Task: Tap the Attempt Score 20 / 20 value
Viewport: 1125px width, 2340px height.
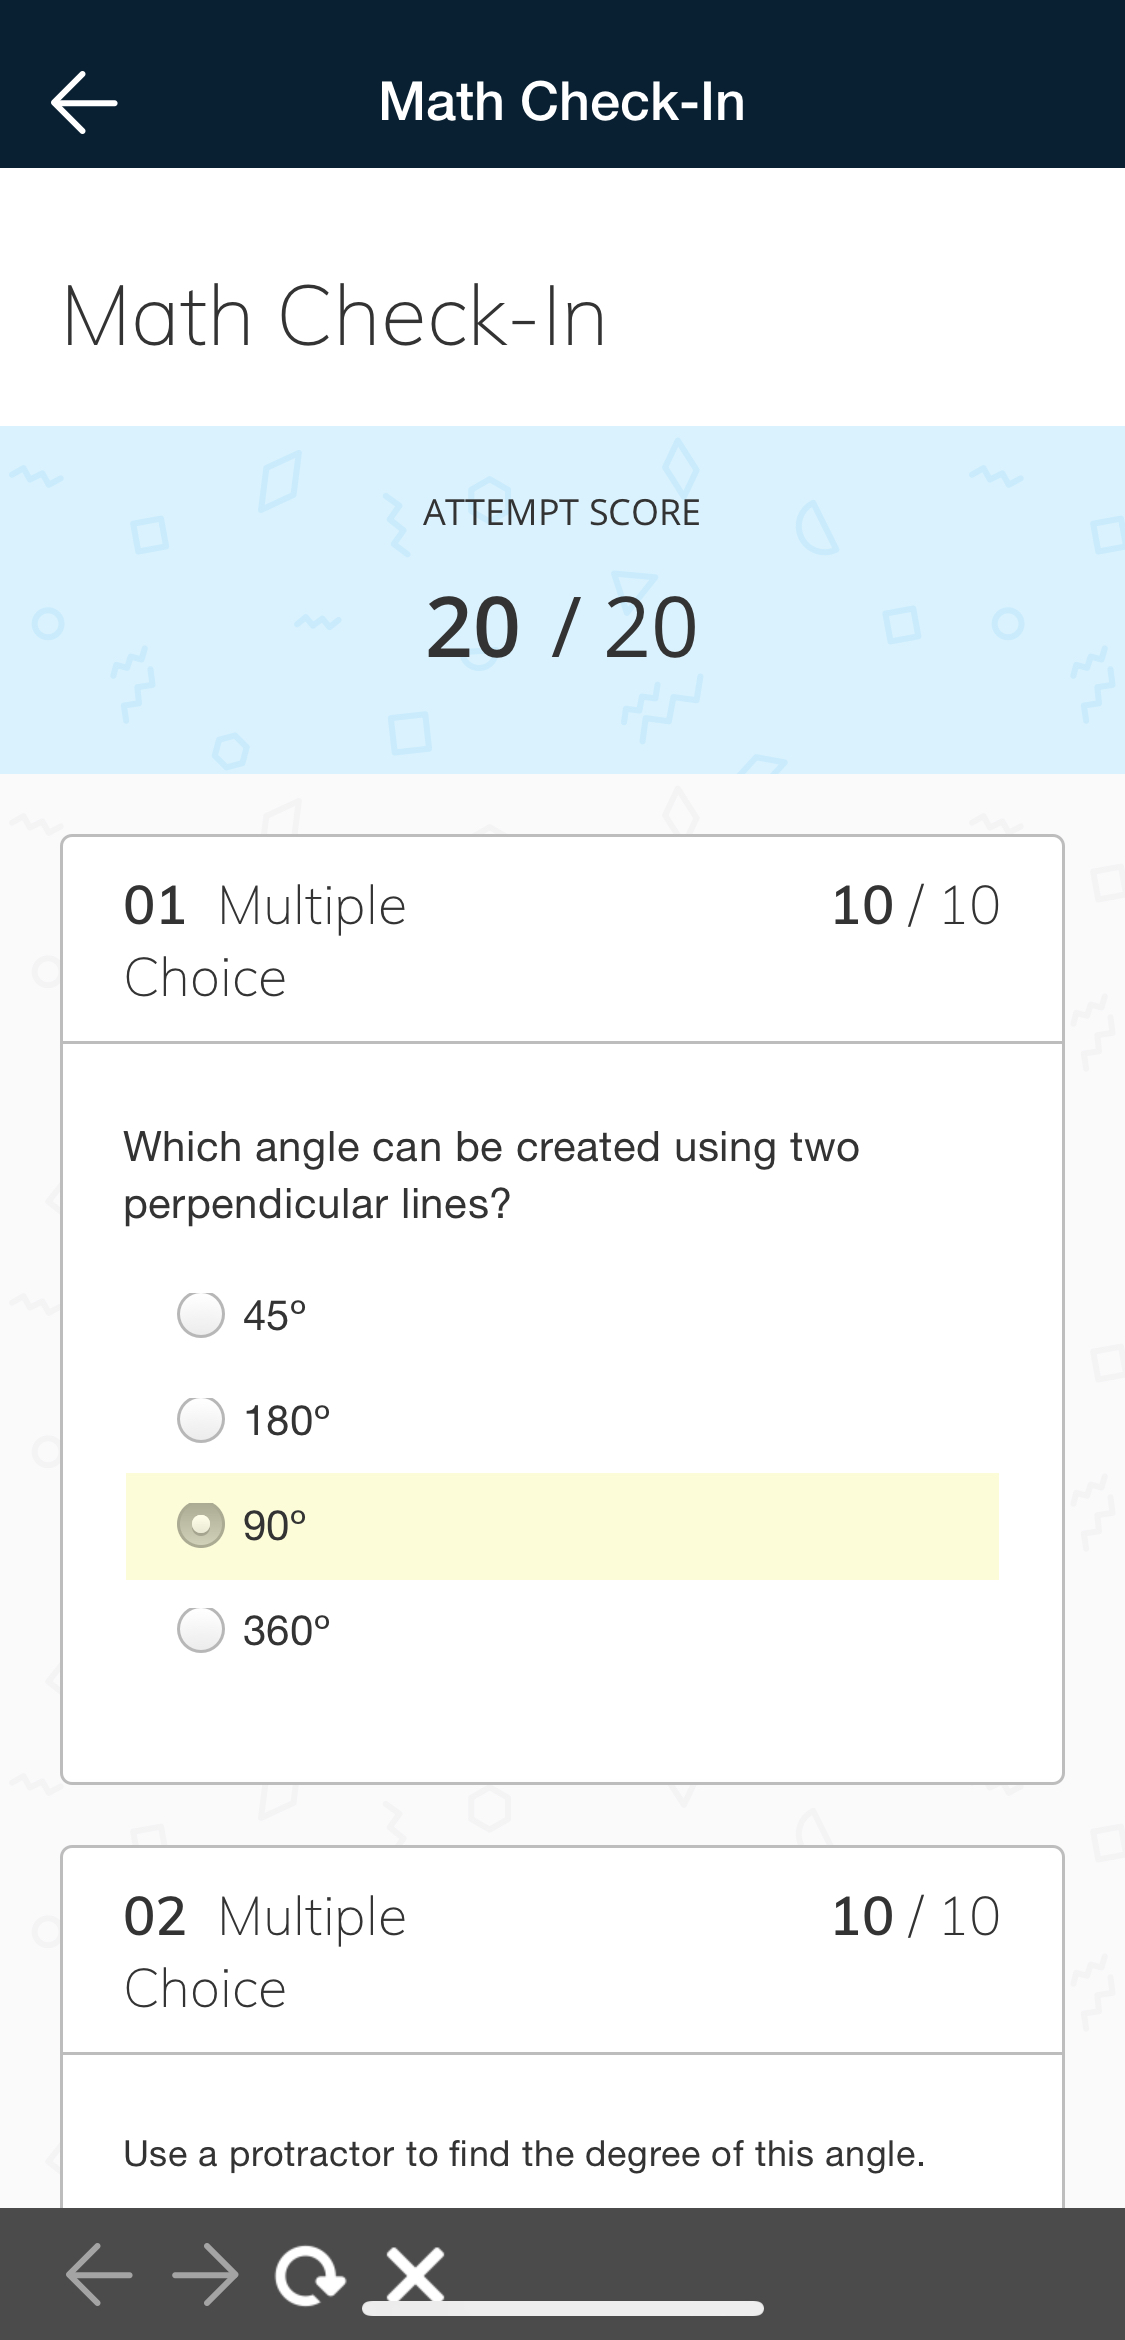Action: pos(562,628)
